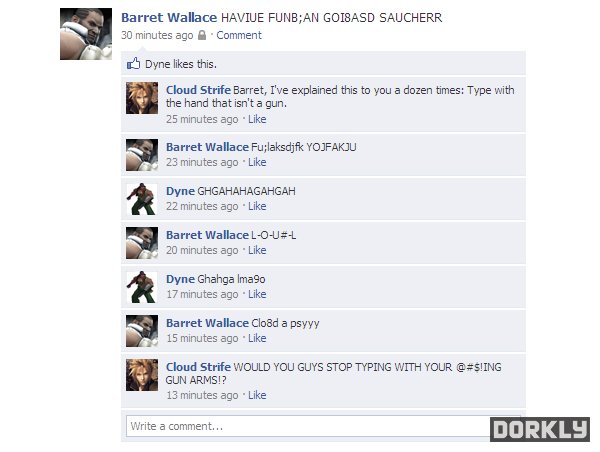This screenshot has width=600, height=452.
Task: Like Cloud's comment from 13 minutes ago
Action: pyautogui.click(x=257, y=395)
